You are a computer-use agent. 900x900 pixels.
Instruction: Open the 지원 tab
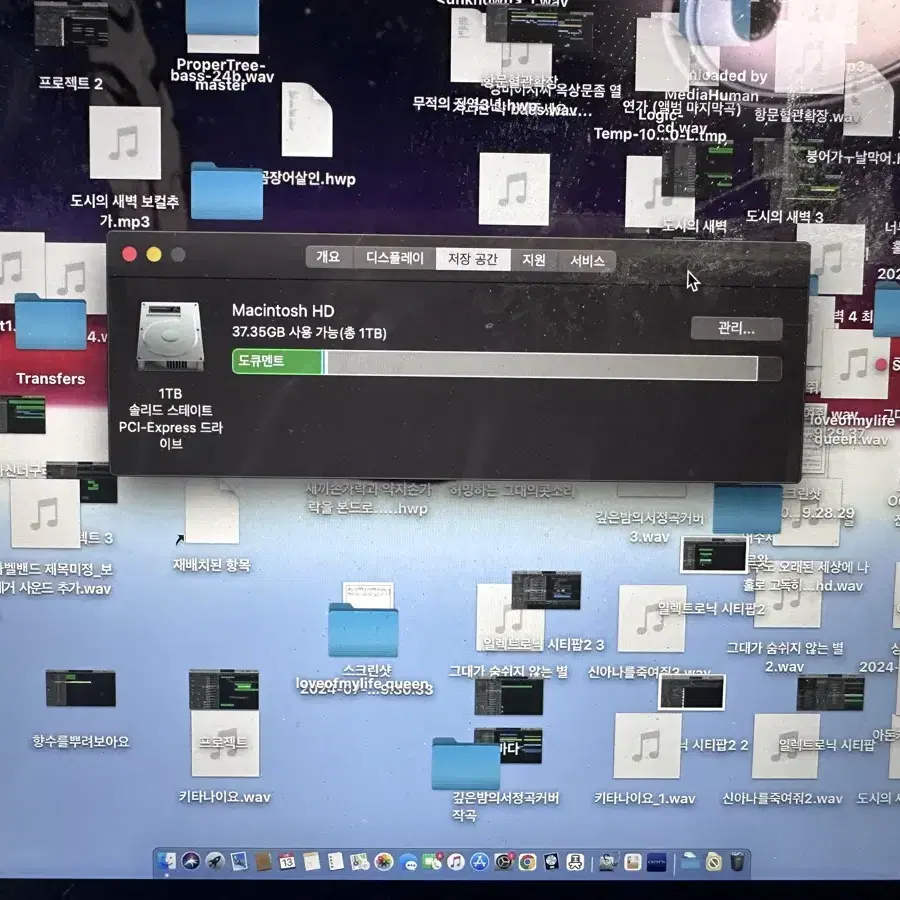point(534,260)
